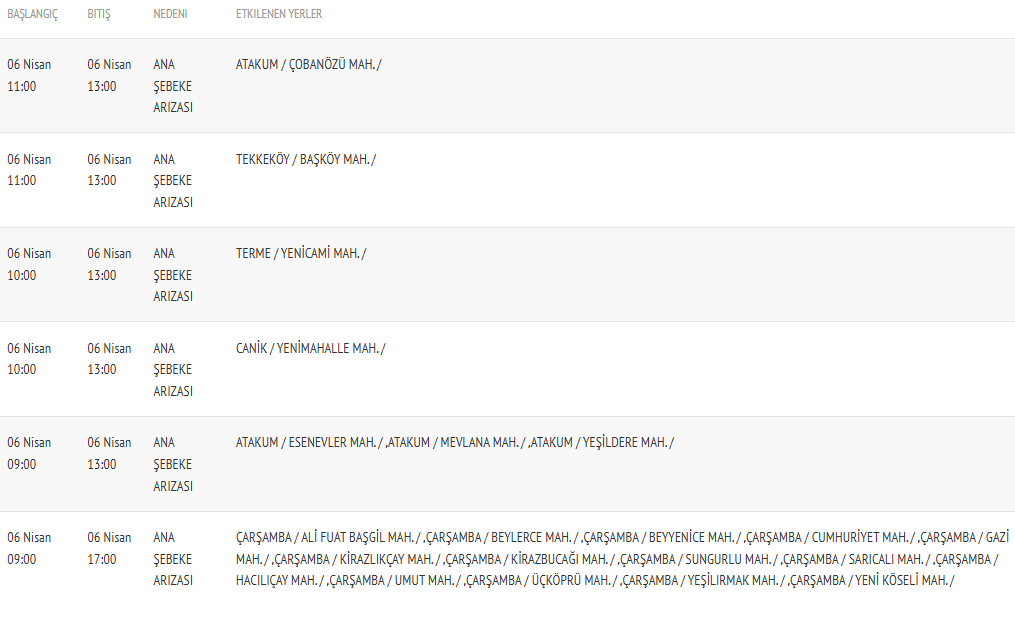Click the NEDENİ column header
The width and height of the screenshot is (1015, 624).
click(x=170, y=14)
